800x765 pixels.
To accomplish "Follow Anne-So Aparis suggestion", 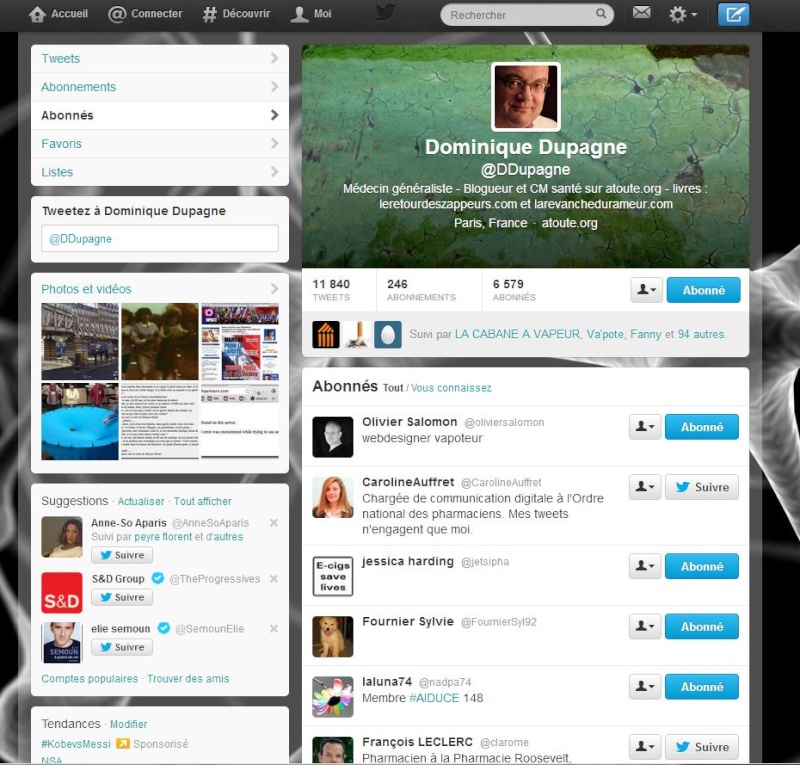I will (x=122, y=555).
